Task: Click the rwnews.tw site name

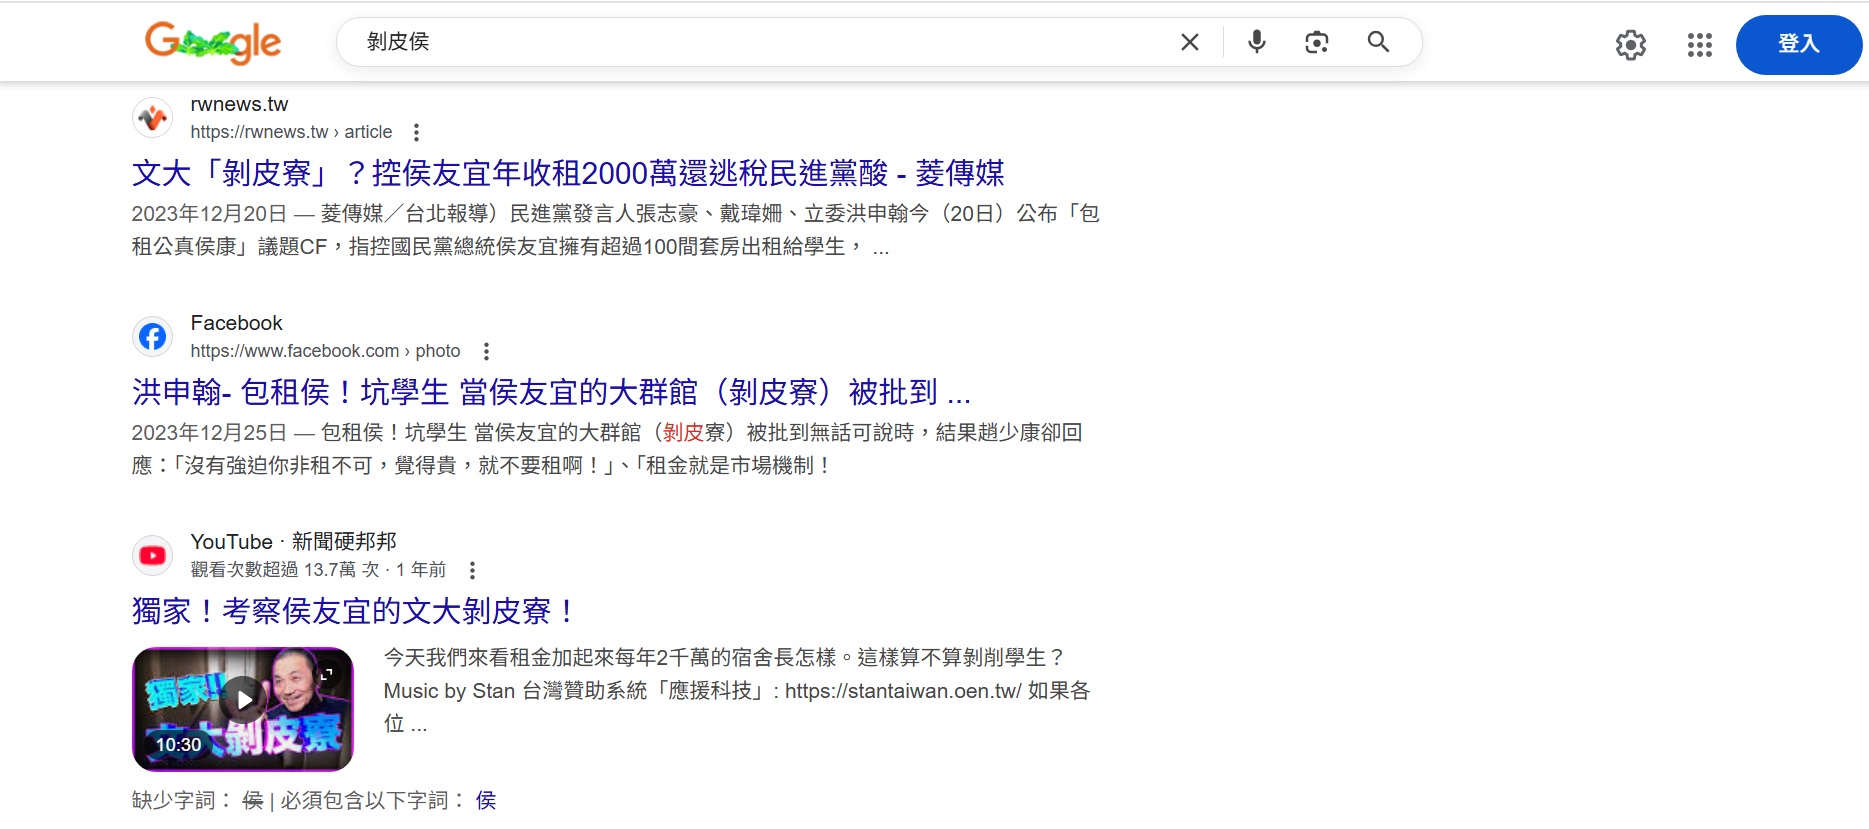Action: [239, 104]
